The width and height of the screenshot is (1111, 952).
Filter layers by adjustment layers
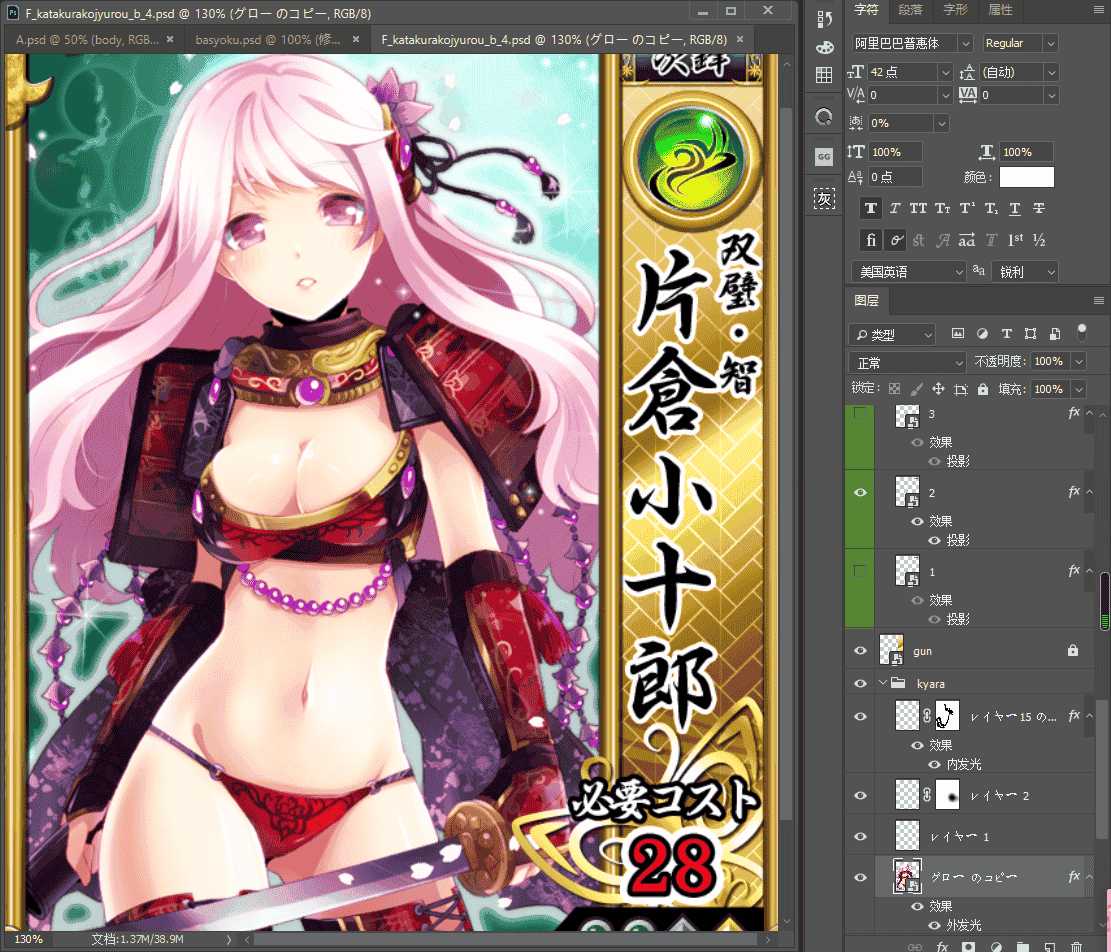[x=982, y=334]
